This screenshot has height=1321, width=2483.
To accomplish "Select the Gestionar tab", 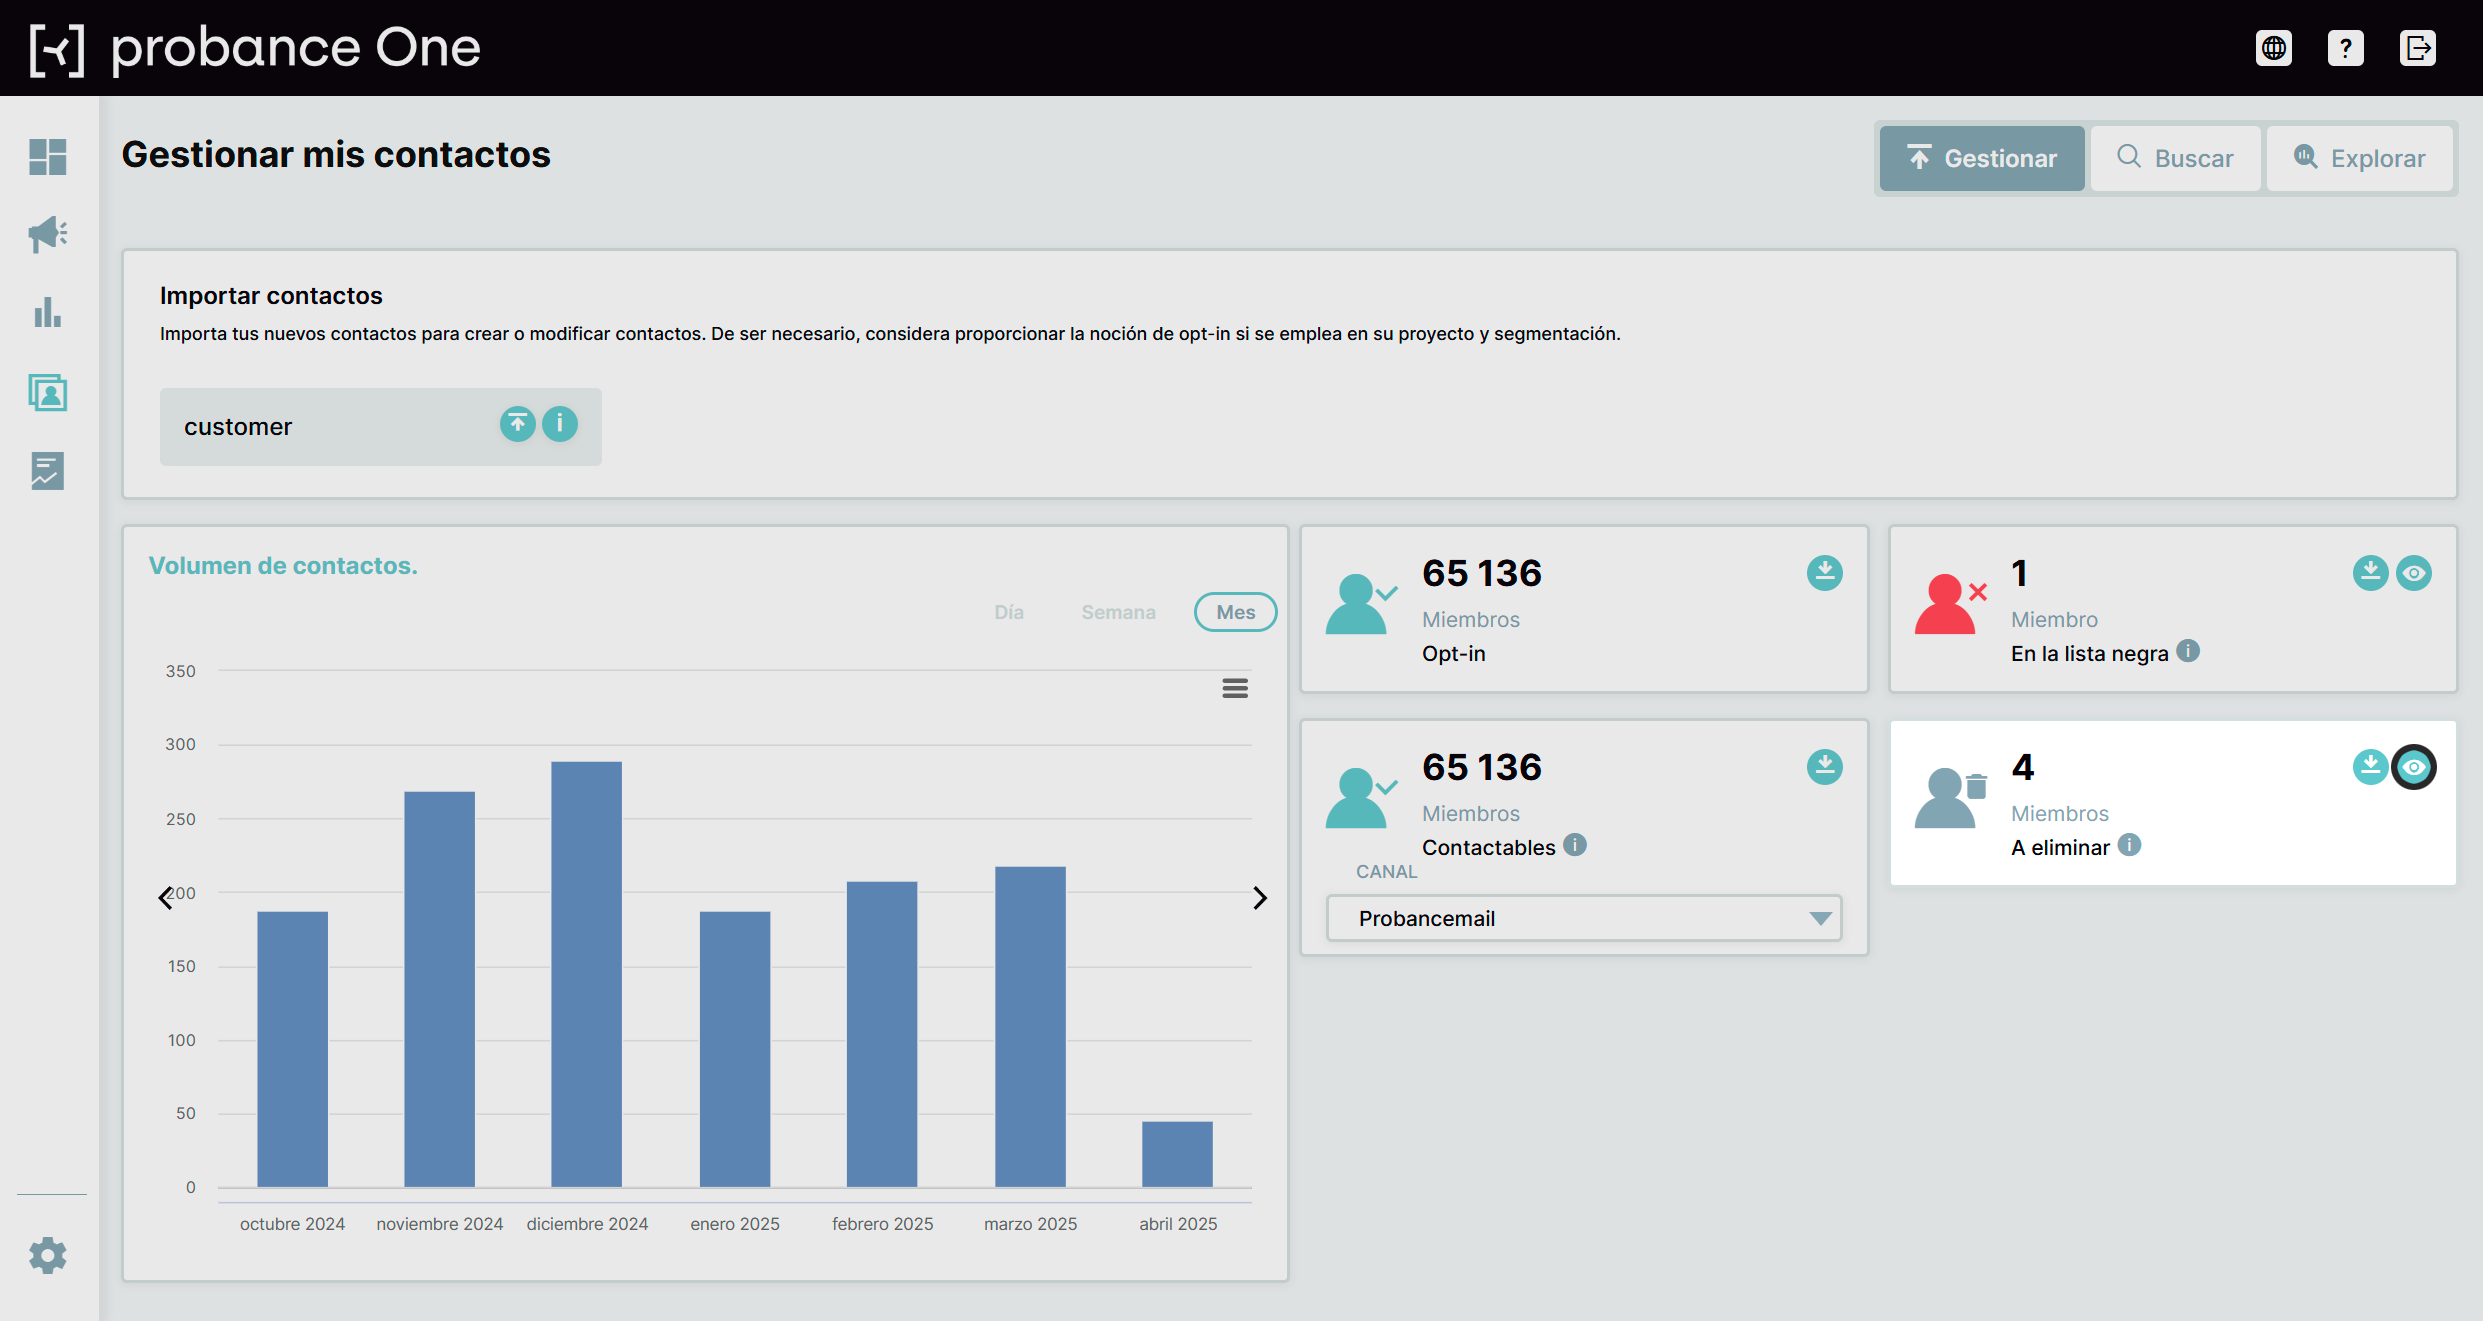I will tap(1982, 158).
